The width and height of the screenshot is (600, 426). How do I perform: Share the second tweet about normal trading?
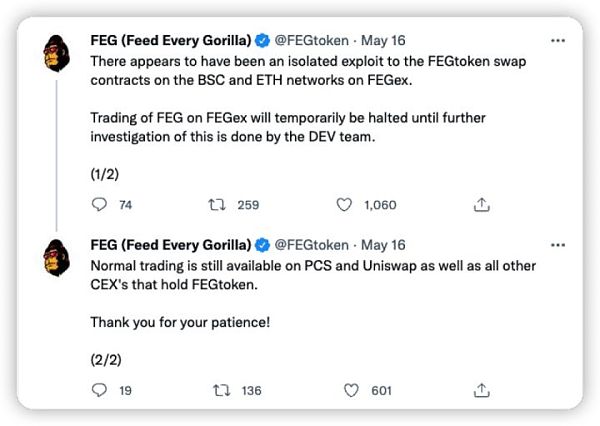click(481, 390)
